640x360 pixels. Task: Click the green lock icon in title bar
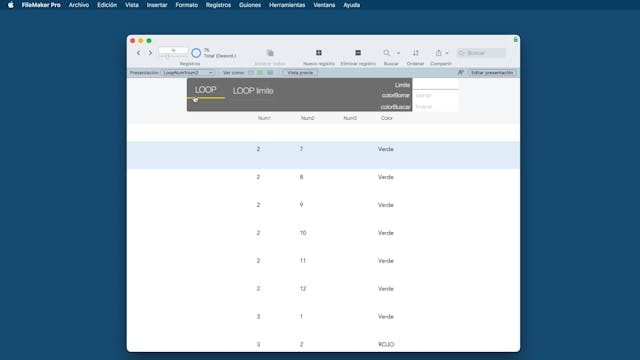click(516, 40)
